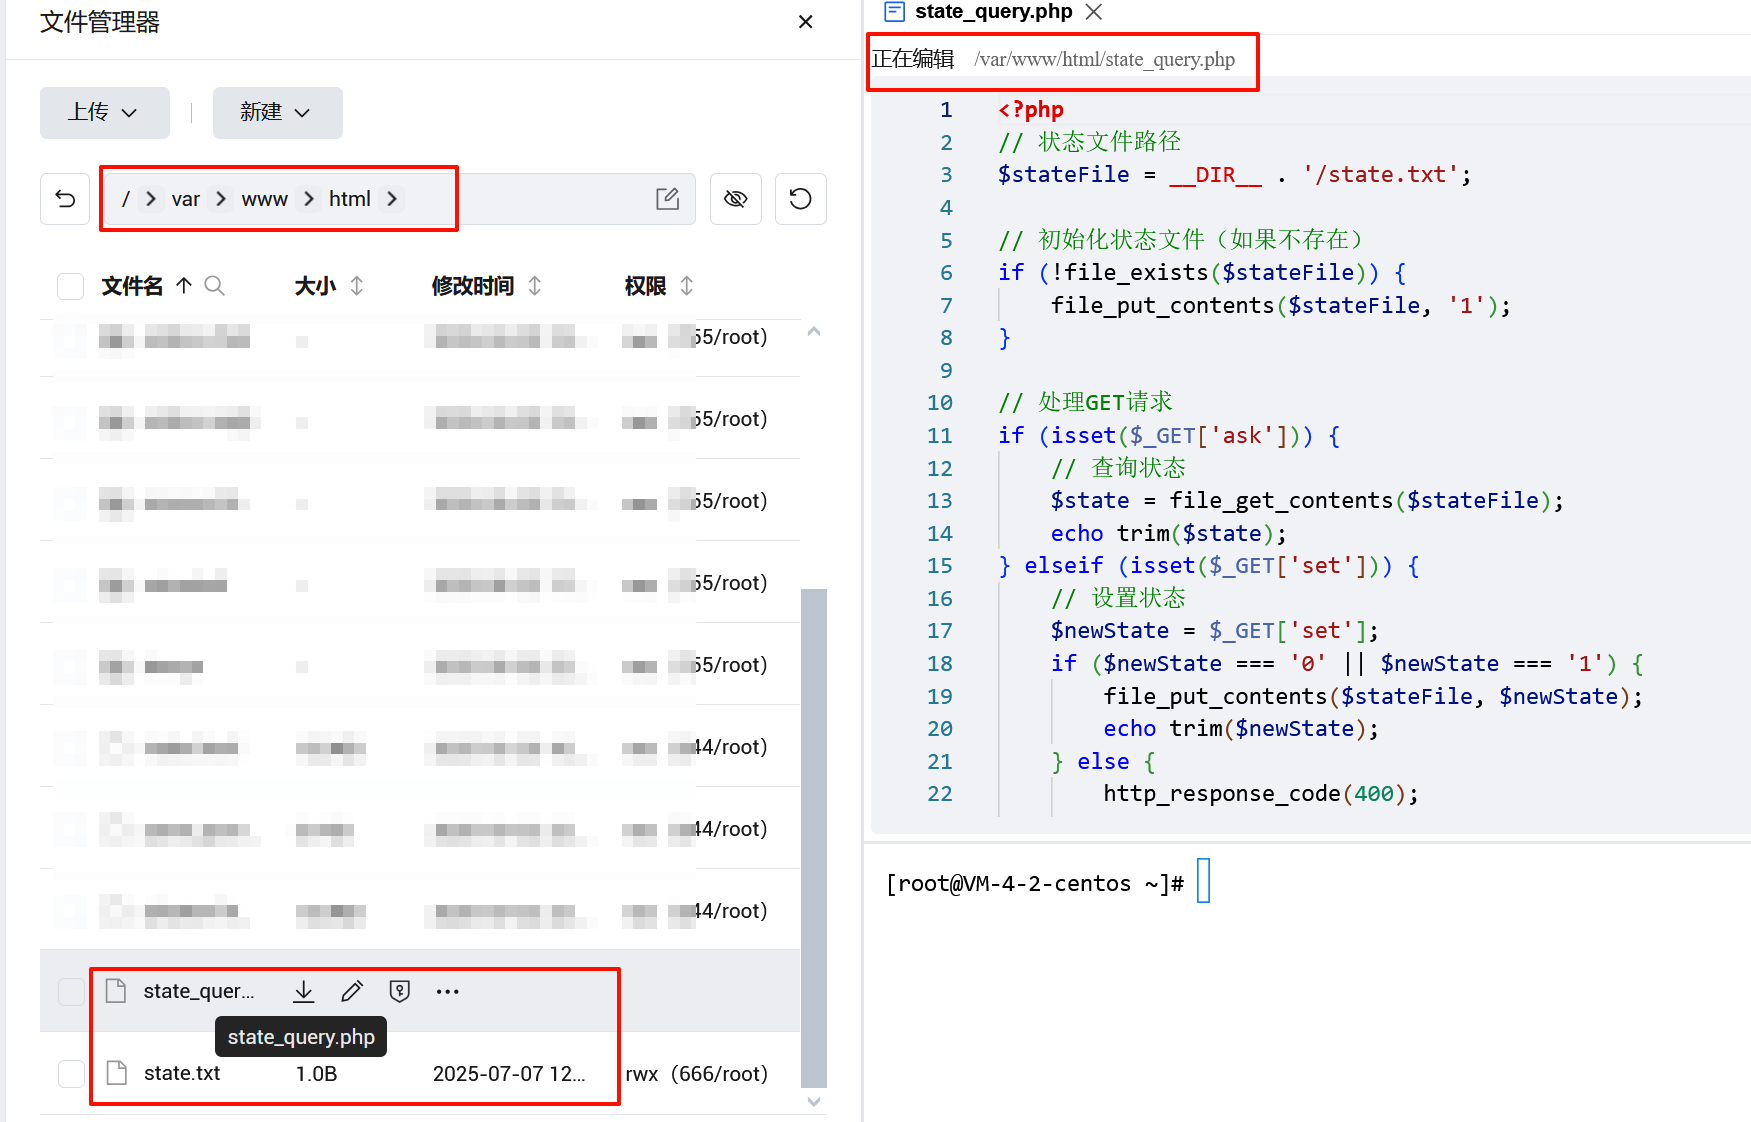Navigate to the www breadcrumb folder
Image resolution: width=1751 pixels, height=1122 pixels.
[x=265, y=199]
